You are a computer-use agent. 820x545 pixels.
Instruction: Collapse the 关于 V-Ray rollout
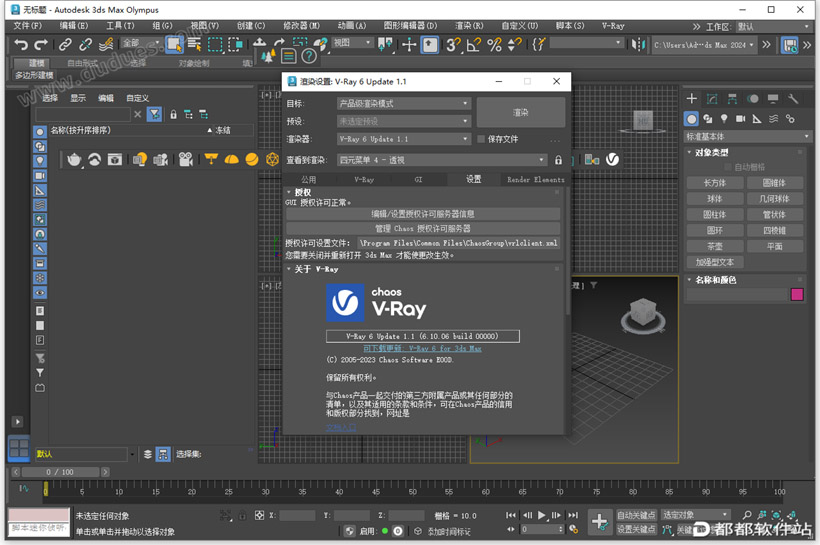[289, 269]
